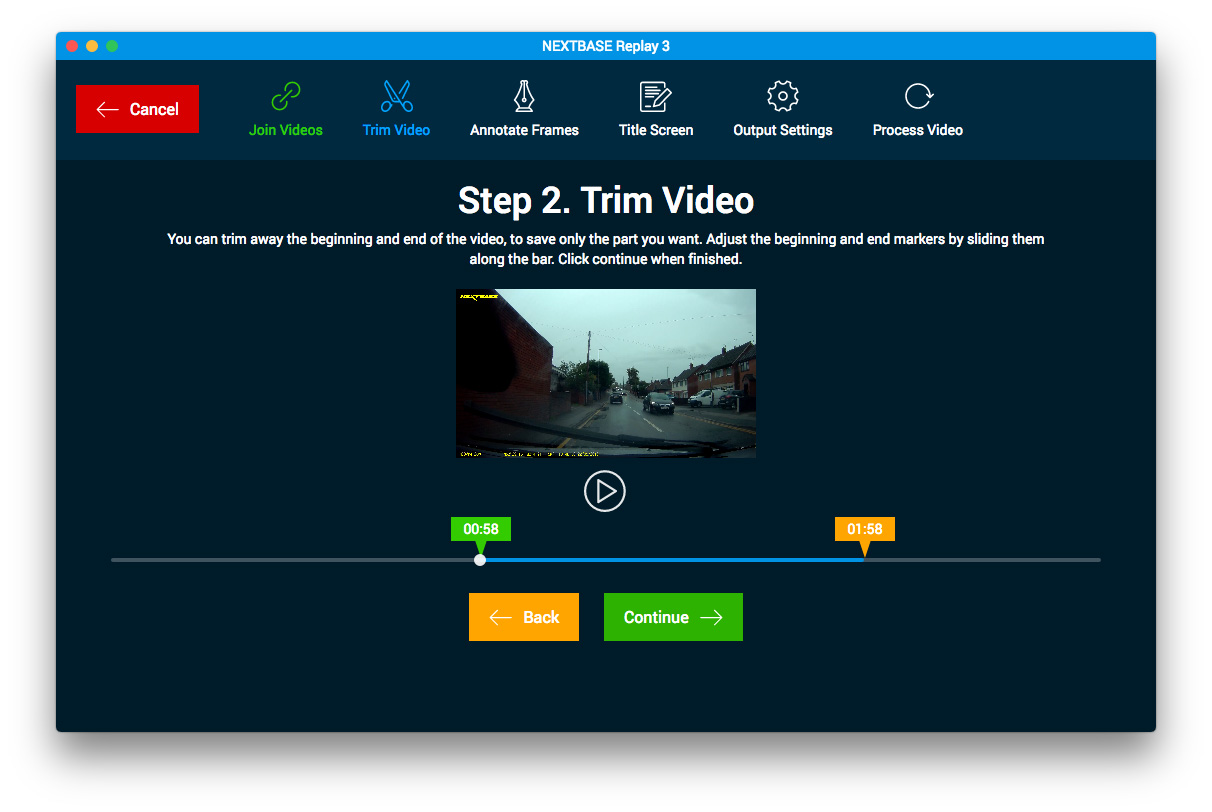
Task: Click the grey trim bar after the end marker
Action: point(982,560)
